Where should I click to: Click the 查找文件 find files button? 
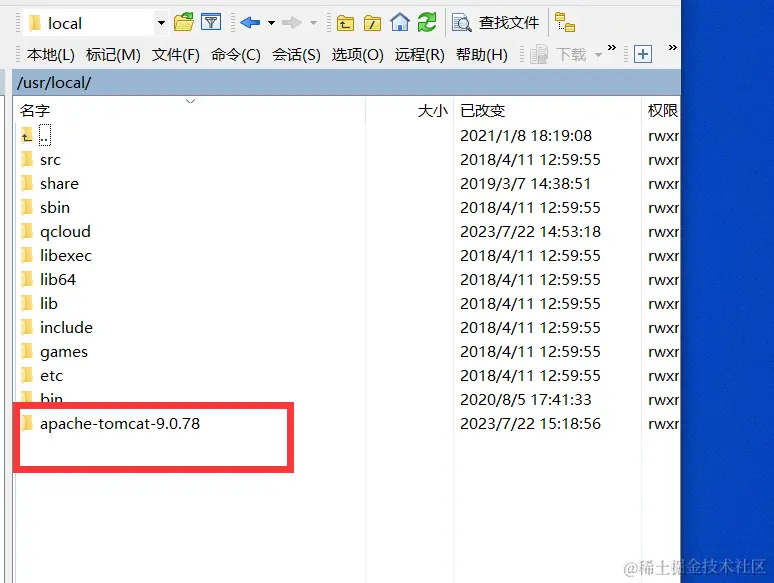pyautogui.click(x=496, y=23)
